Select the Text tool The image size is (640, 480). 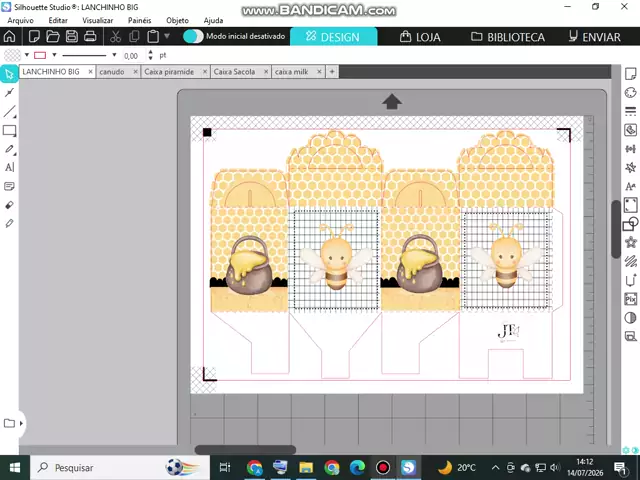9,167
